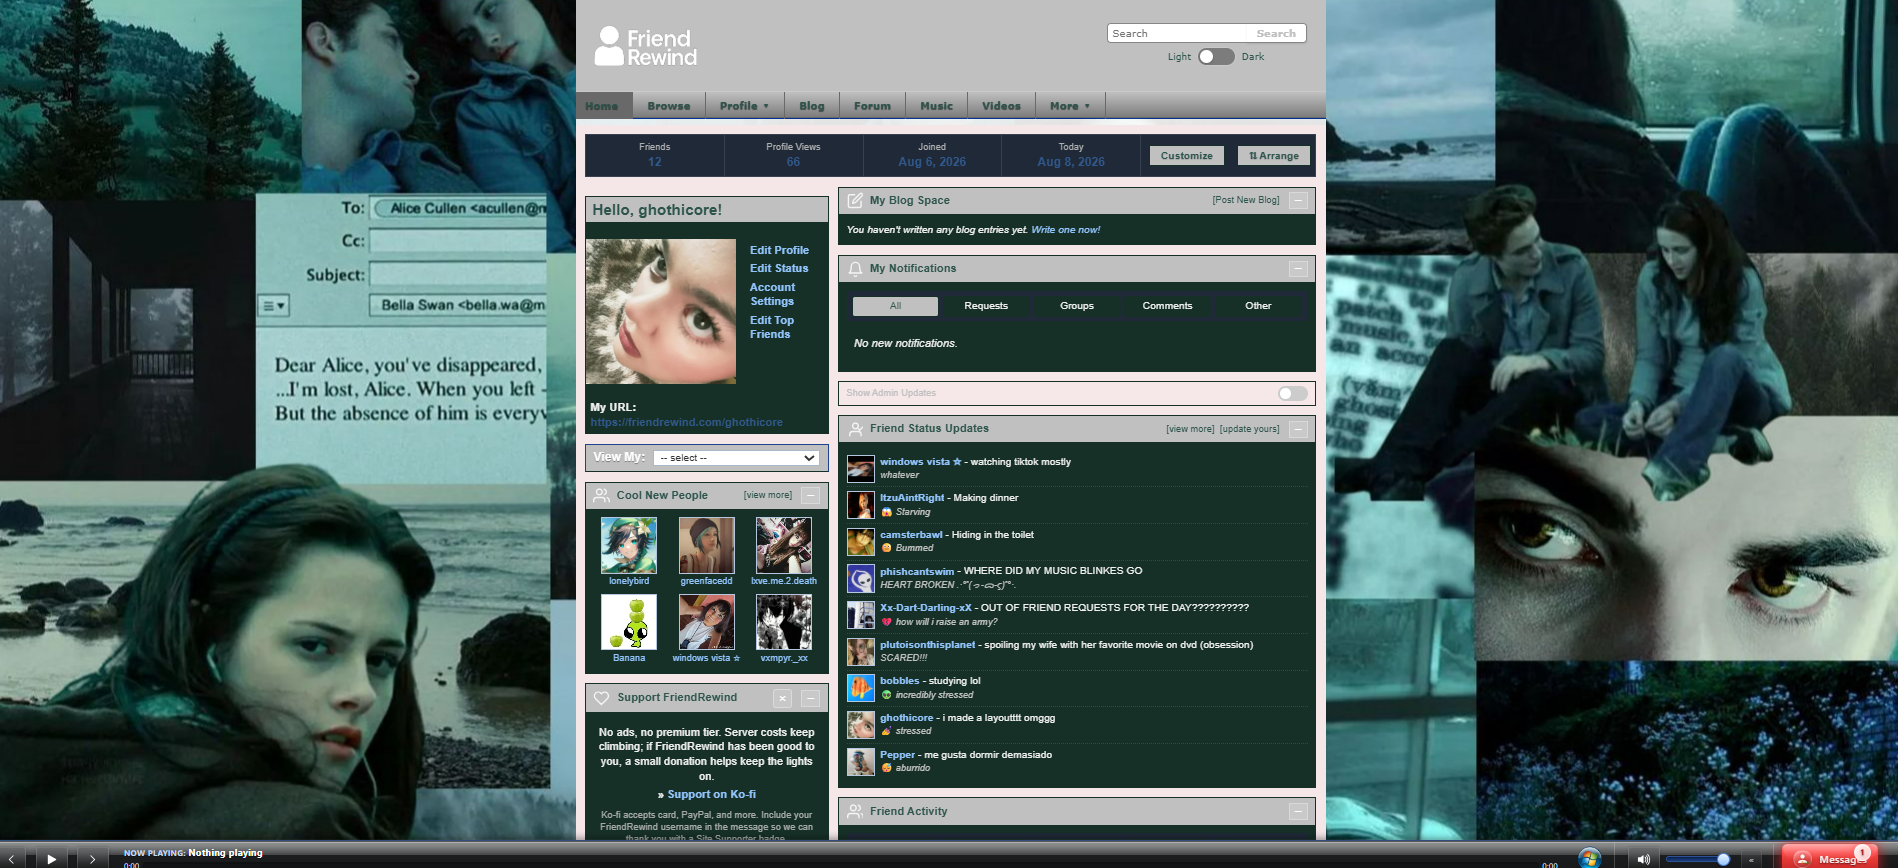Click the My Notifications bell icon

click(855, 268)
